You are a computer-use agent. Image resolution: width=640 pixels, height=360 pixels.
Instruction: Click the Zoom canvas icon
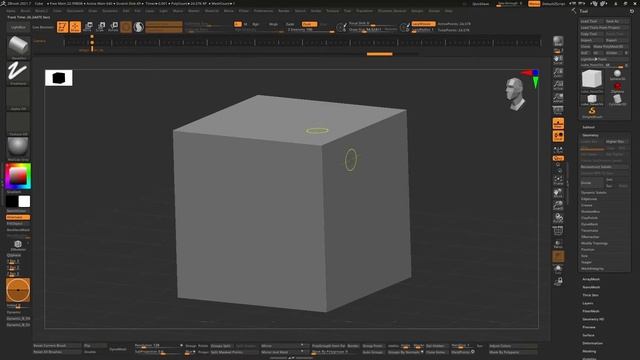[558, 73]
